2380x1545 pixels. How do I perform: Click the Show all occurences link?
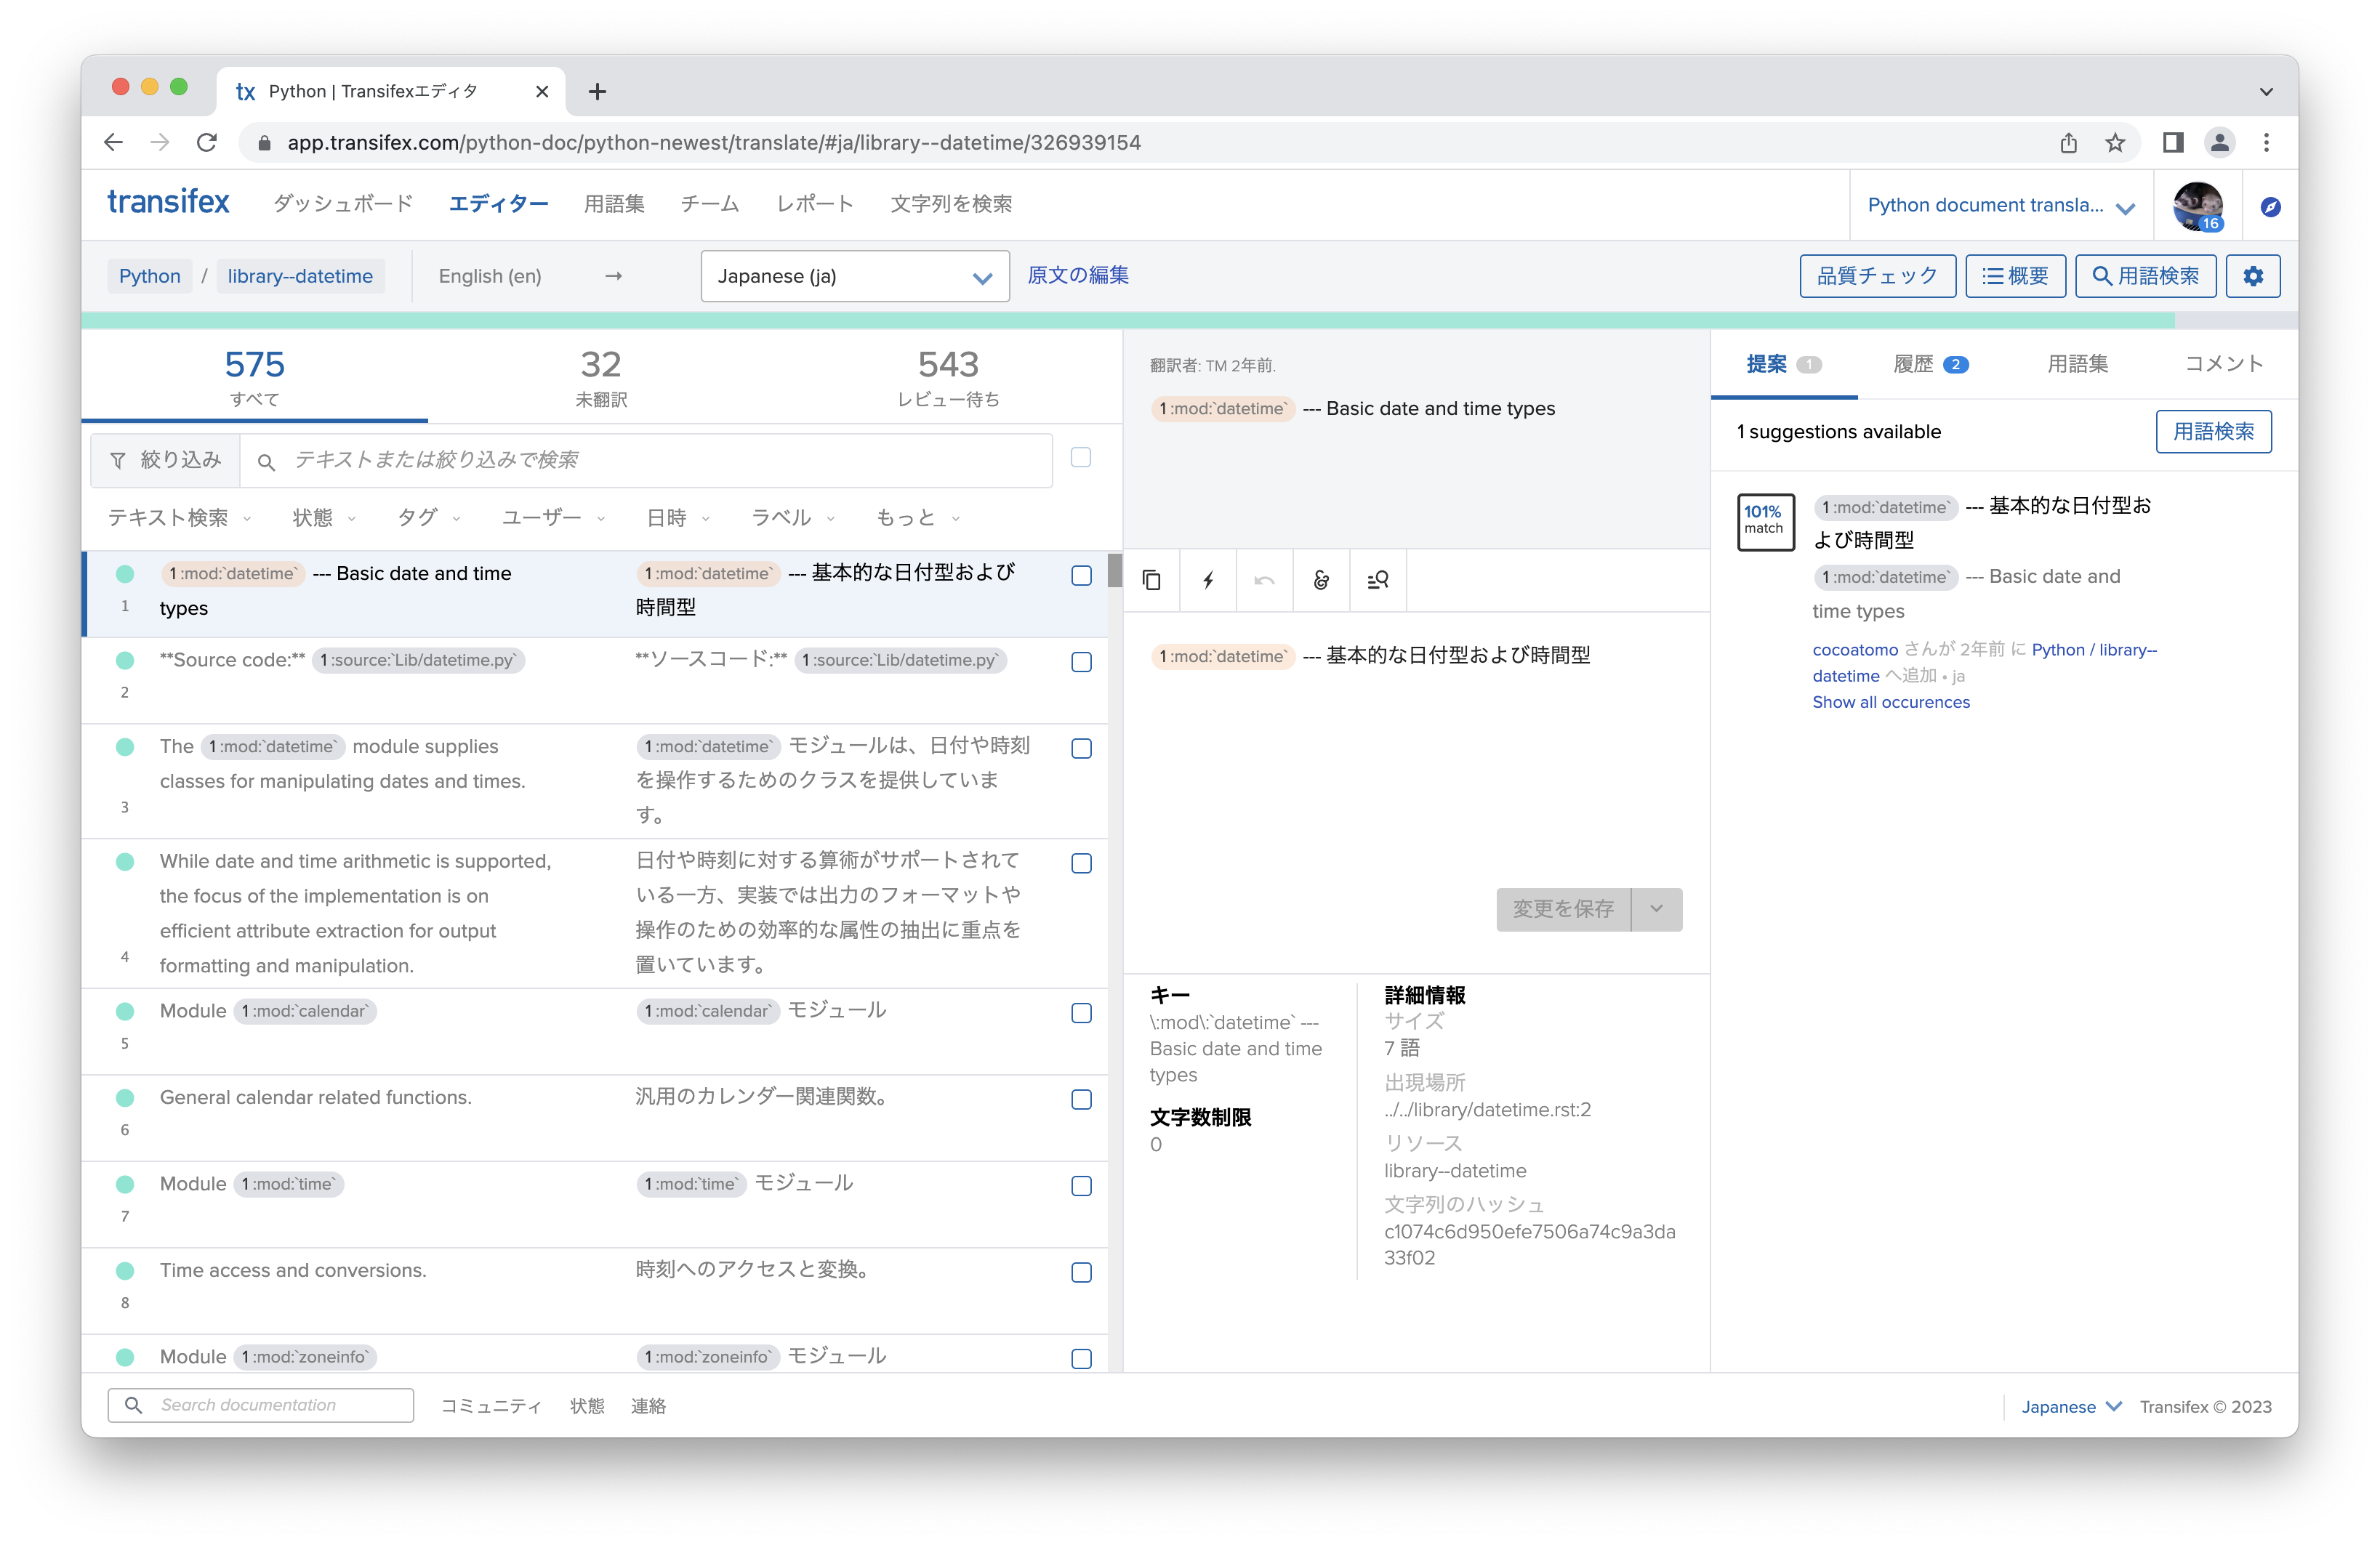point(1890,702)
